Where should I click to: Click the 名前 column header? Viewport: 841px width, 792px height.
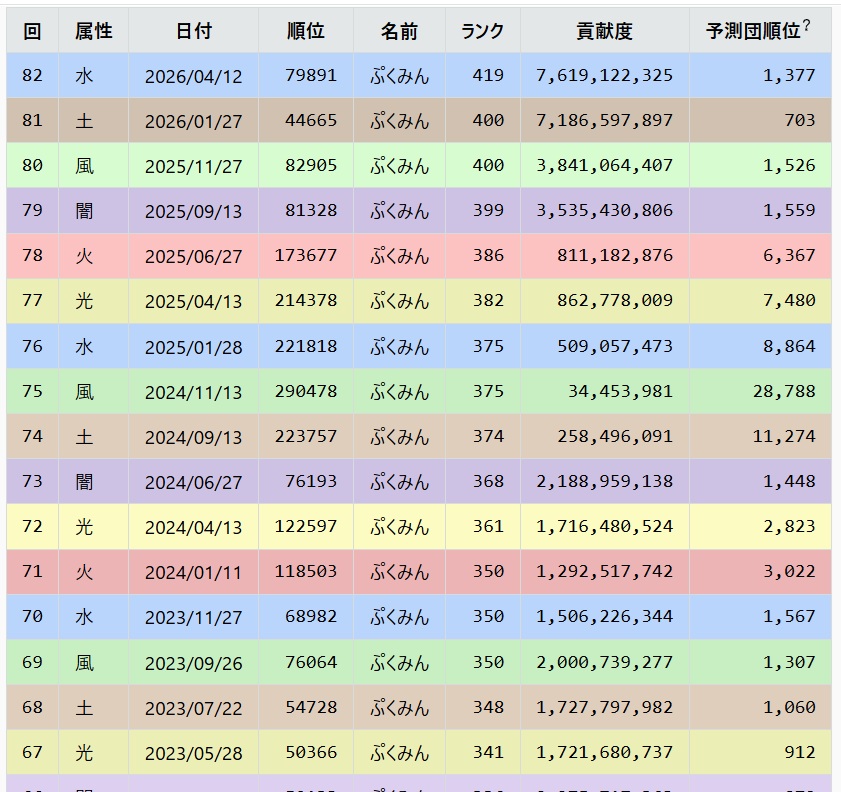point(399,31)
